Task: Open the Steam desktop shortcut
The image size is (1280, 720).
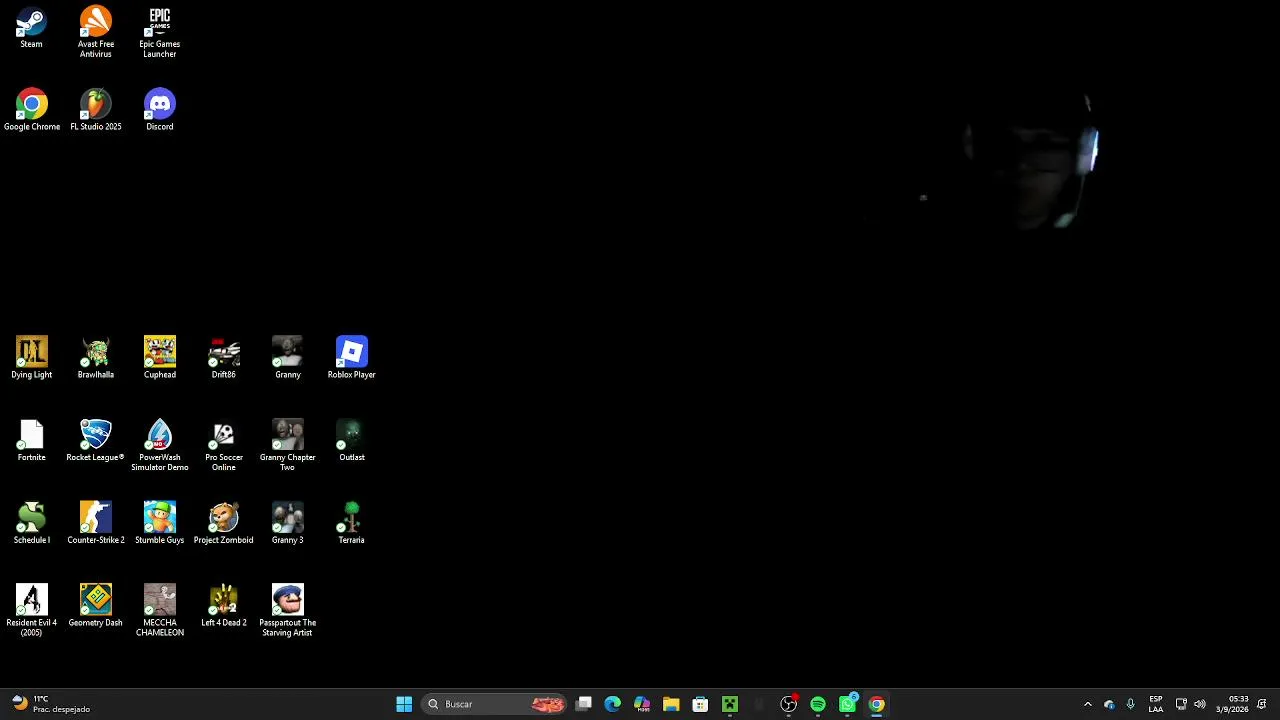Action: tap(31, 28)
